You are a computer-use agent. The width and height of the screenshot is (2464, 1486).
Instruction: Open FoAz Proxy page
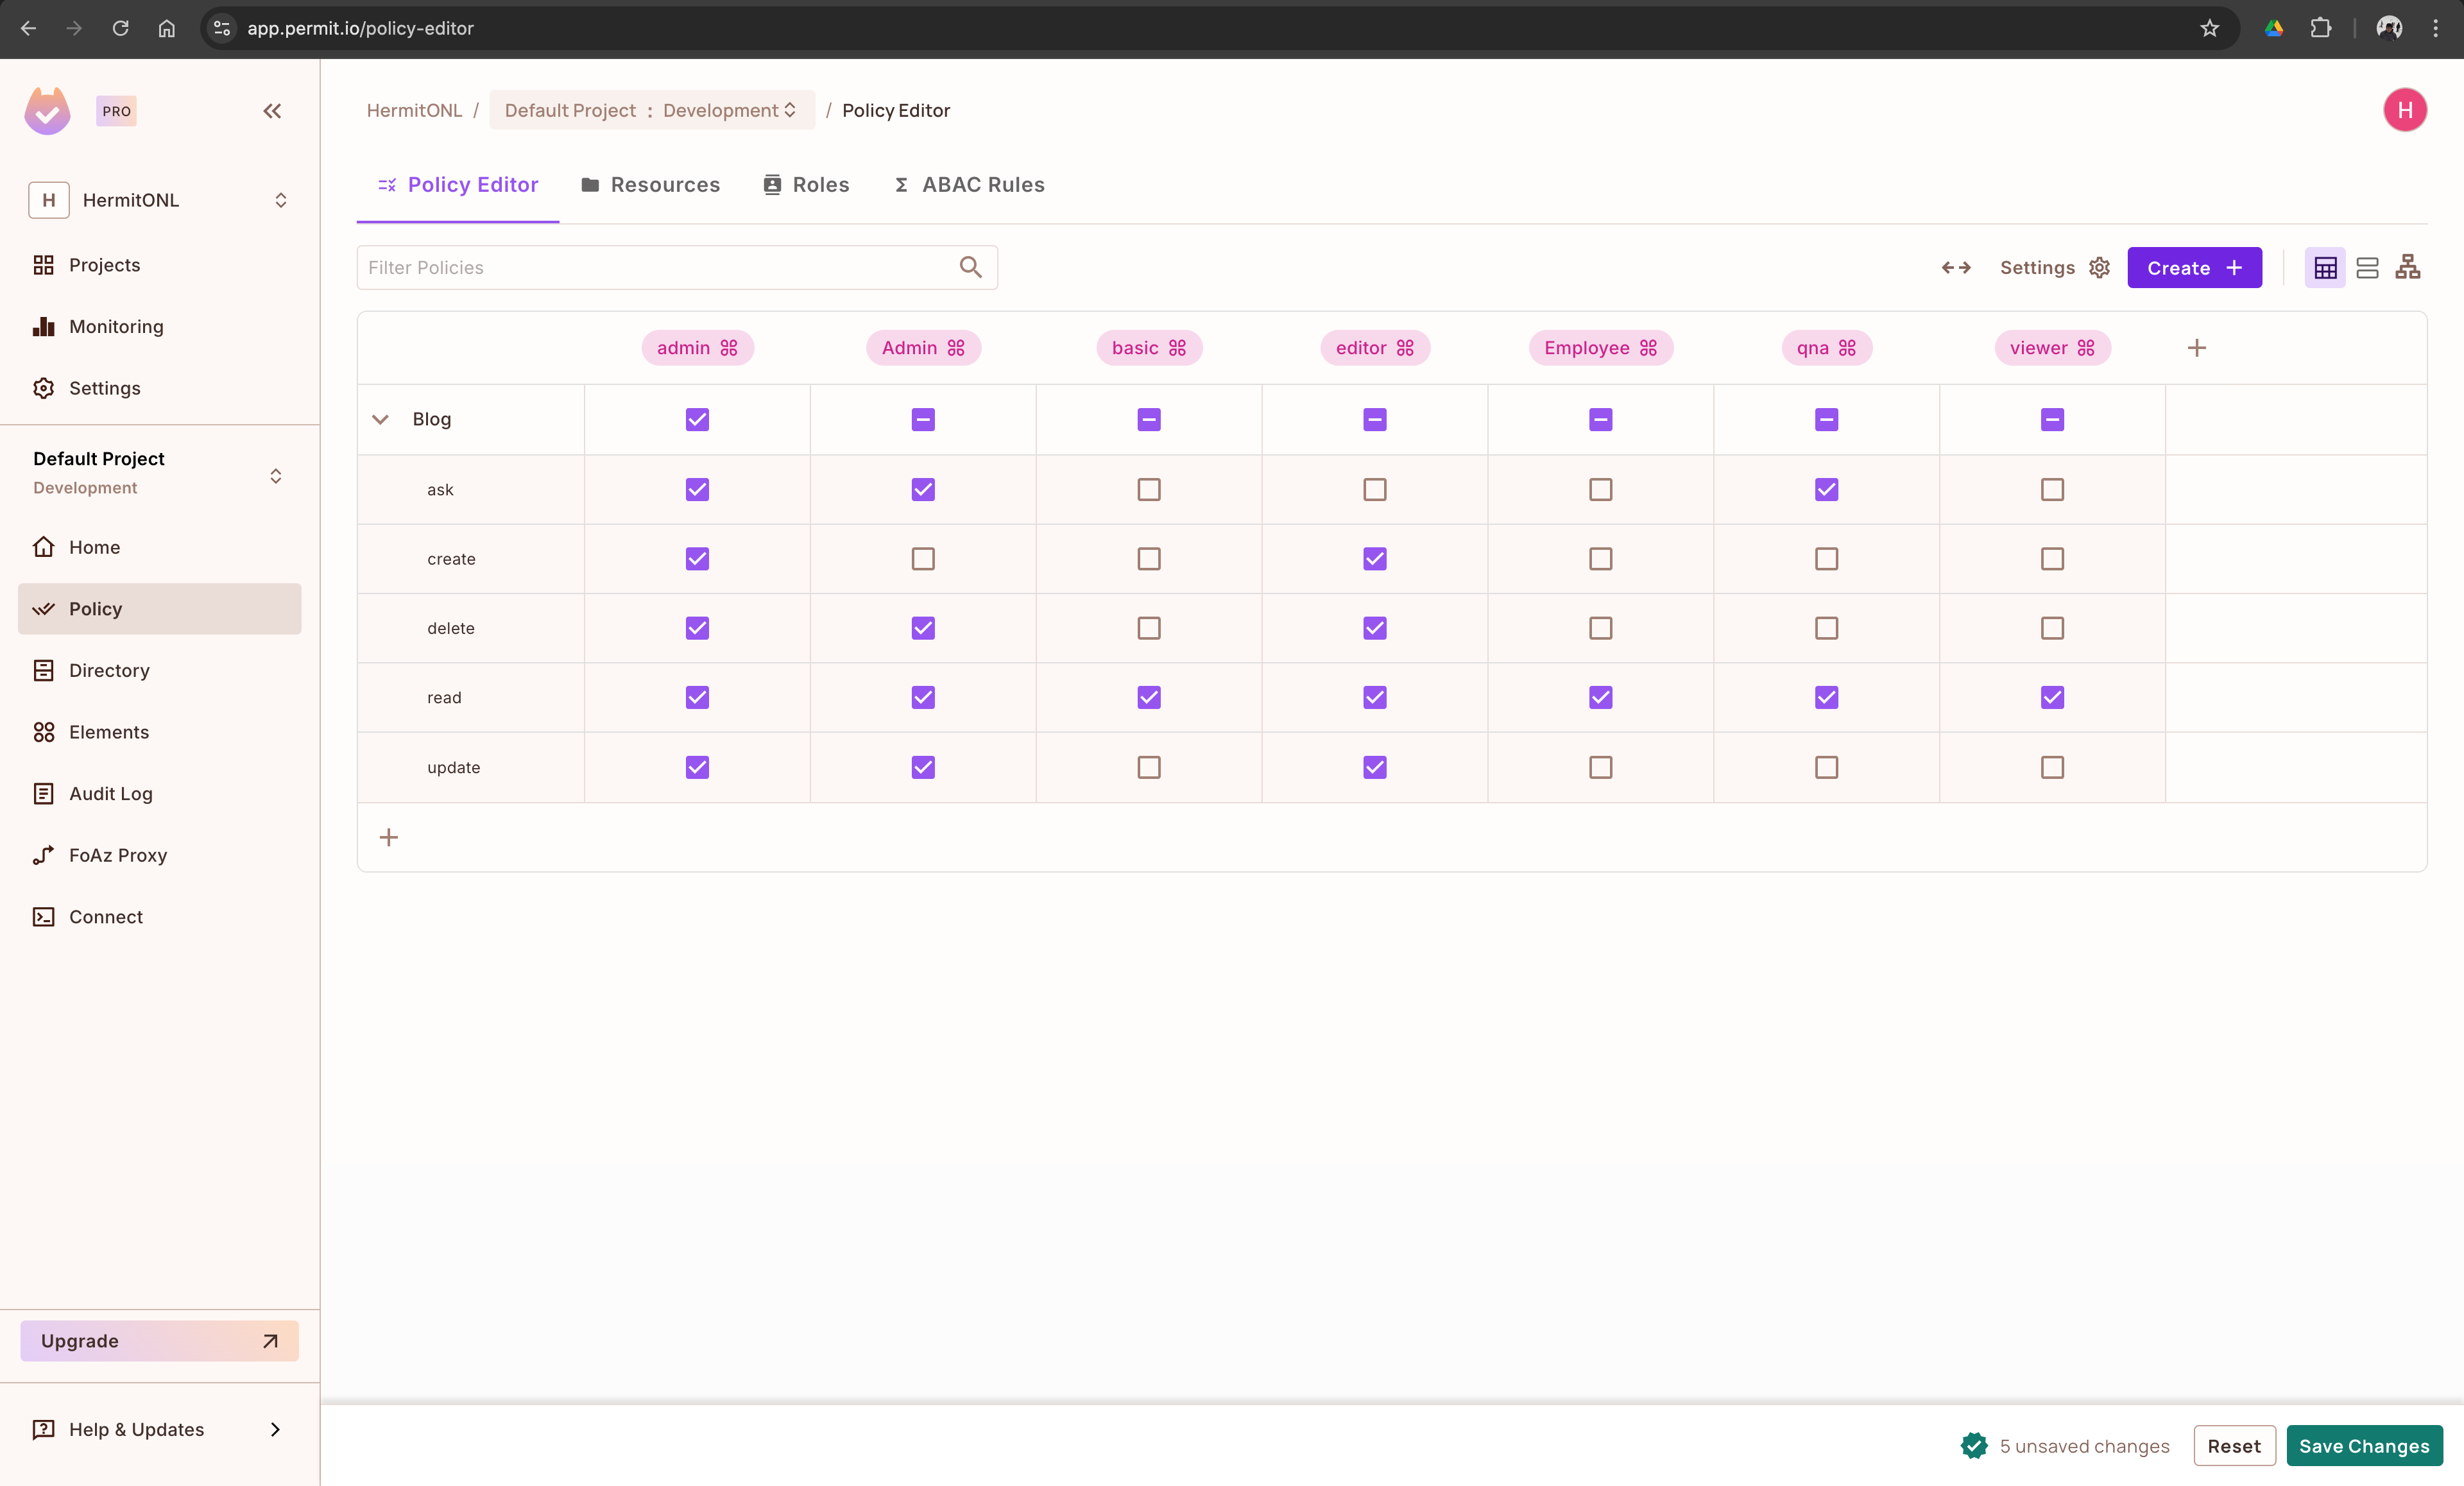[160, 855]
